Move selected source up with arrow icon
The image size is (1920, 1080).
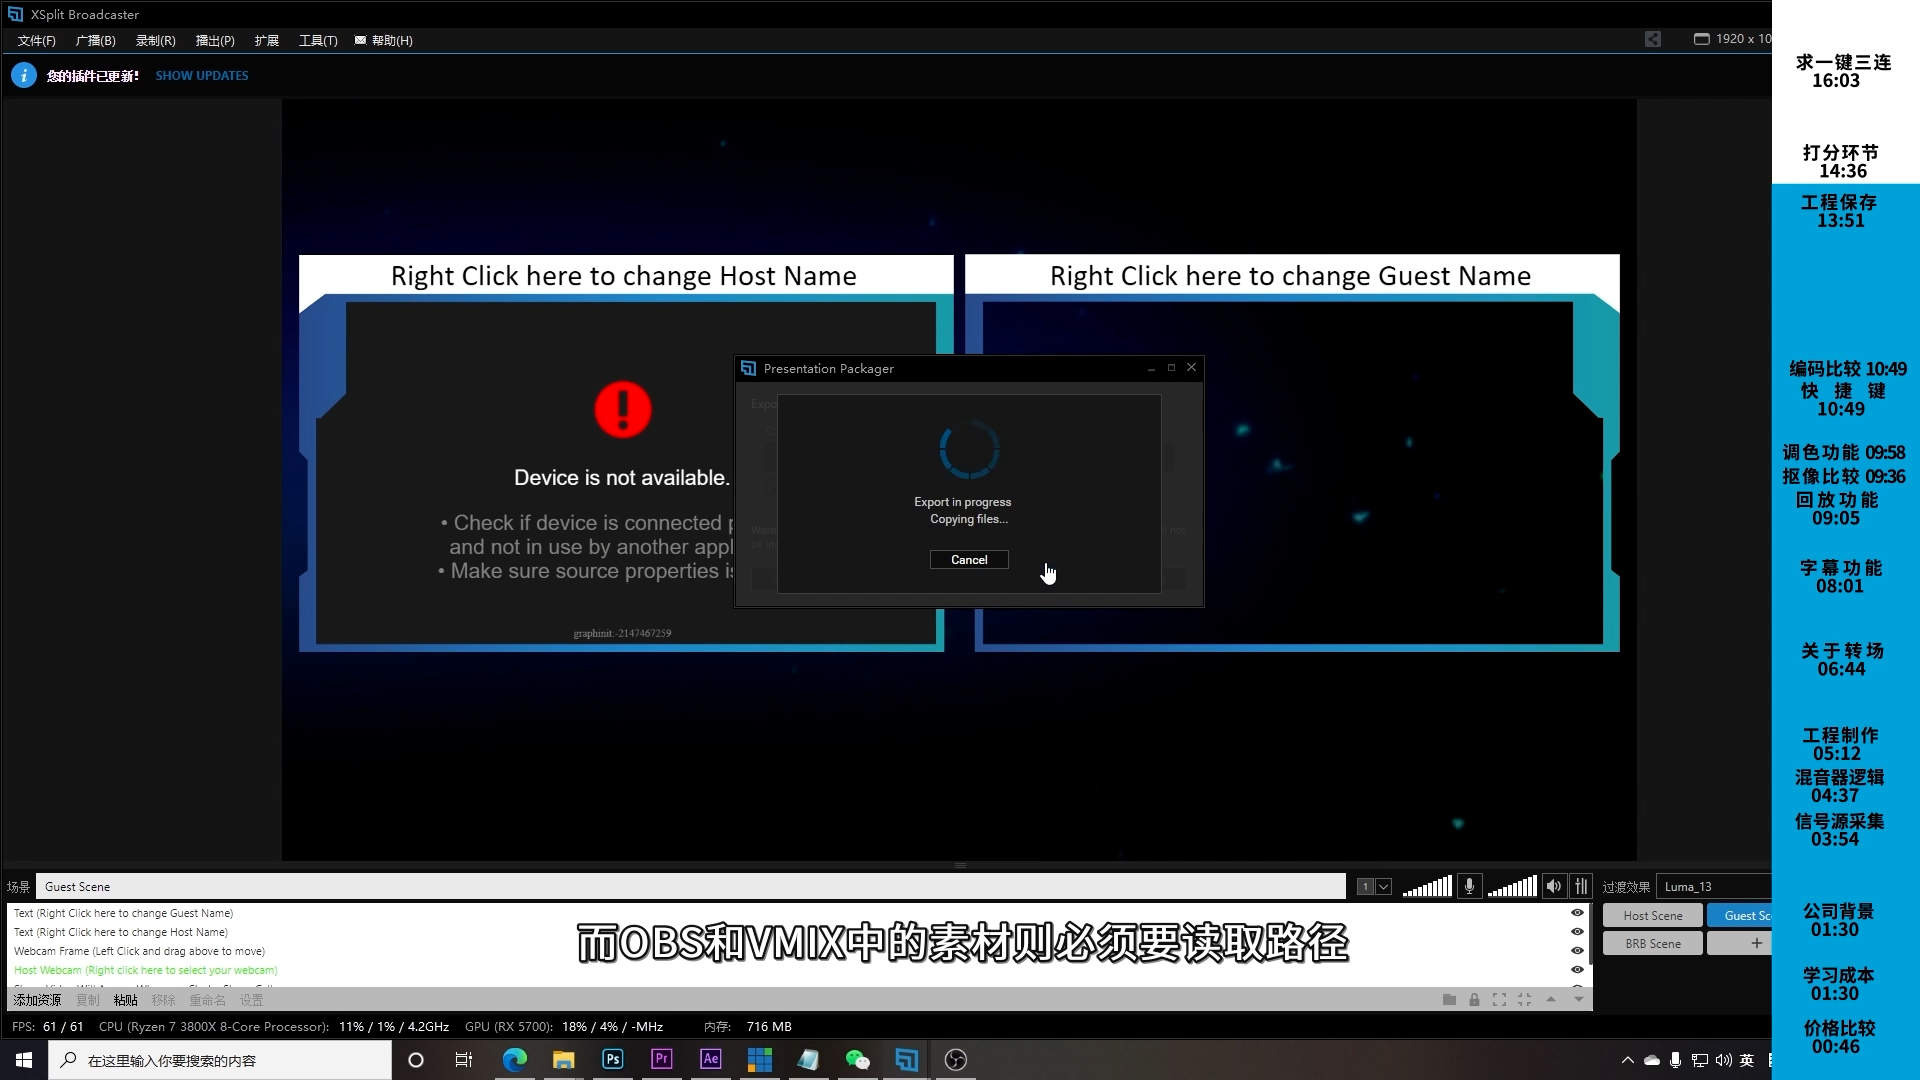pos(1551,999)
